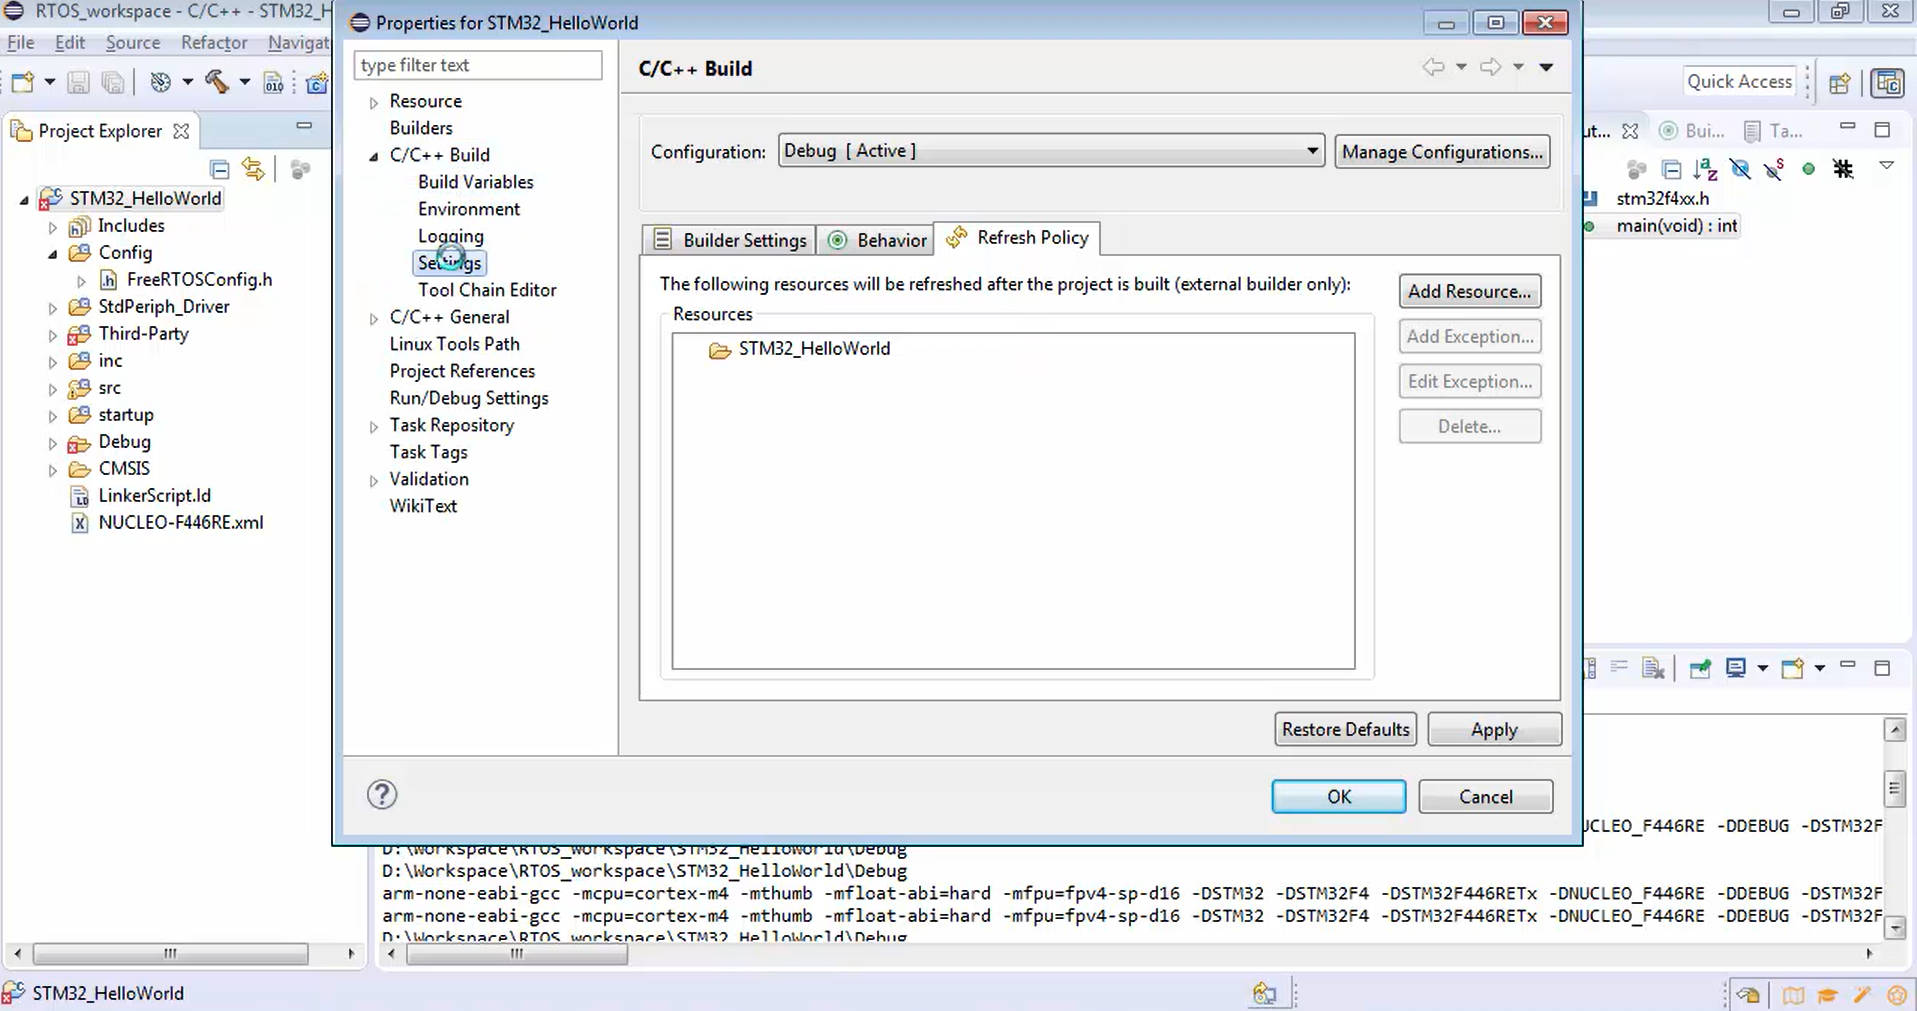Screen dimensions: 1917x1011
Task: Click the Open Perspective icon
Action: [x=1839, y=83]
